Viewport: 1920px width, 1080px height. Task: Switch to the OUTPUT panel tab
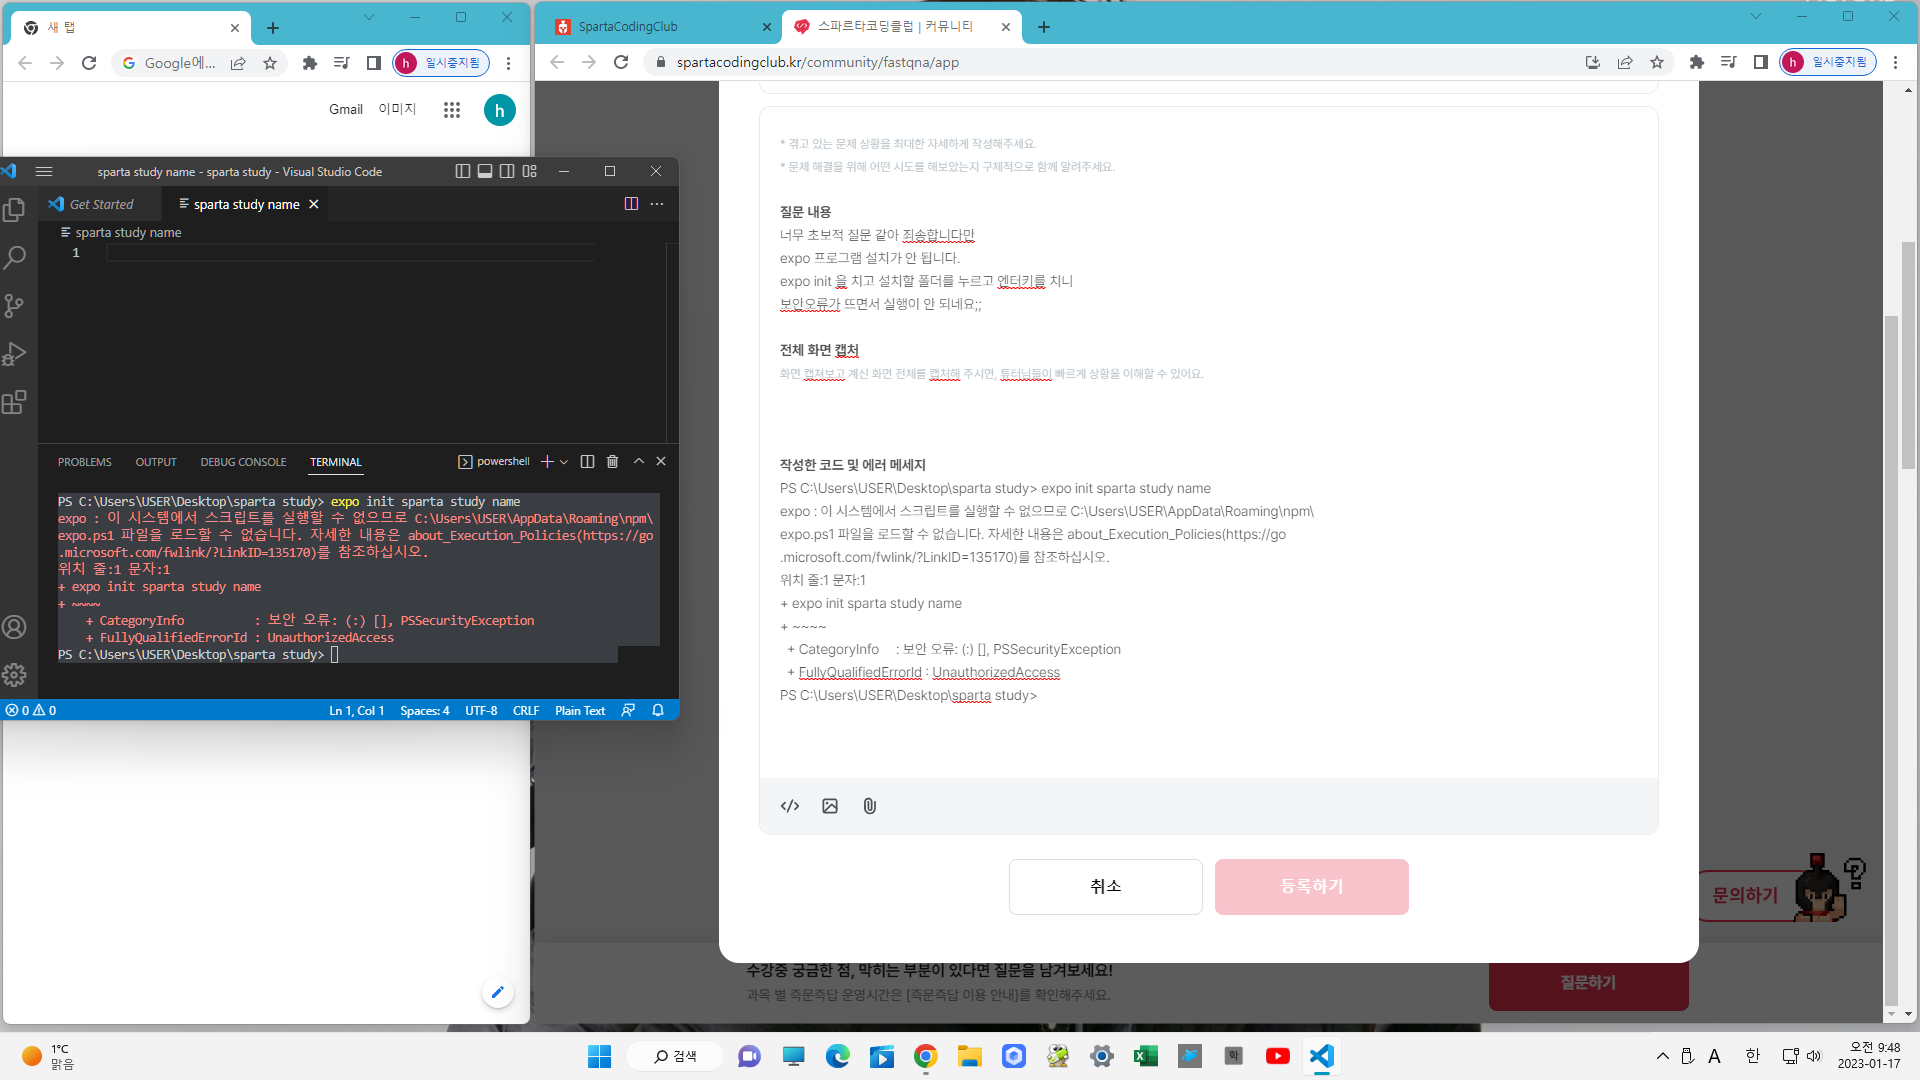point(156,462)
